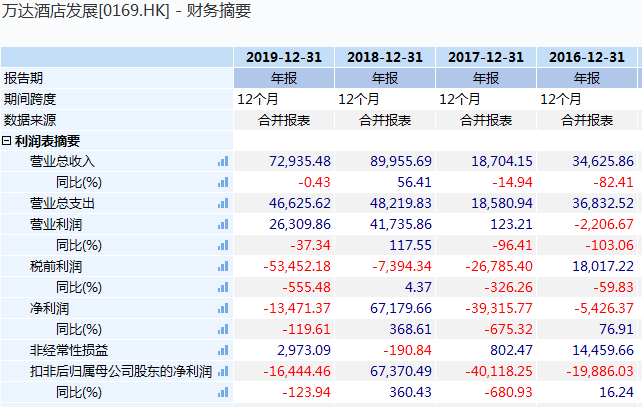Click pre-tax profit value 18,017.22
642x407 pixels.
pyautogui.click(x=603, y=267)
